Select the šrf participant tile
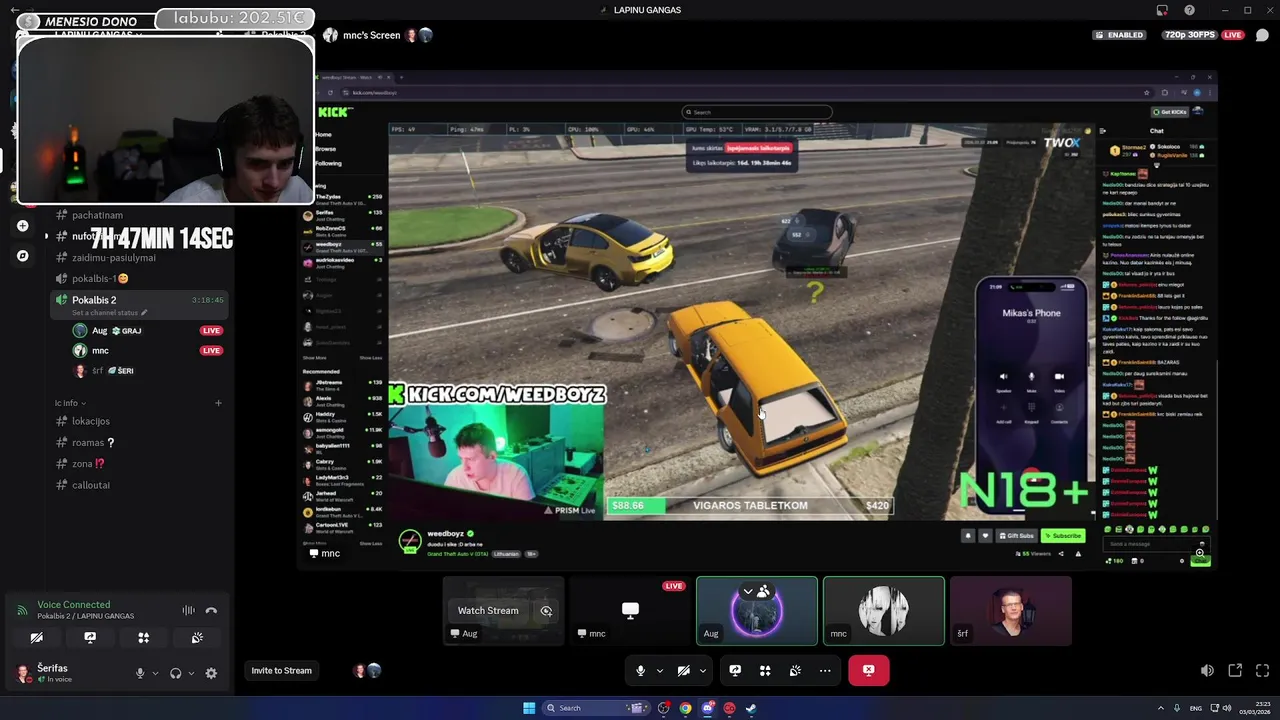The width and height of the screenshot is (1280, 720). [x=1011, y=610]
